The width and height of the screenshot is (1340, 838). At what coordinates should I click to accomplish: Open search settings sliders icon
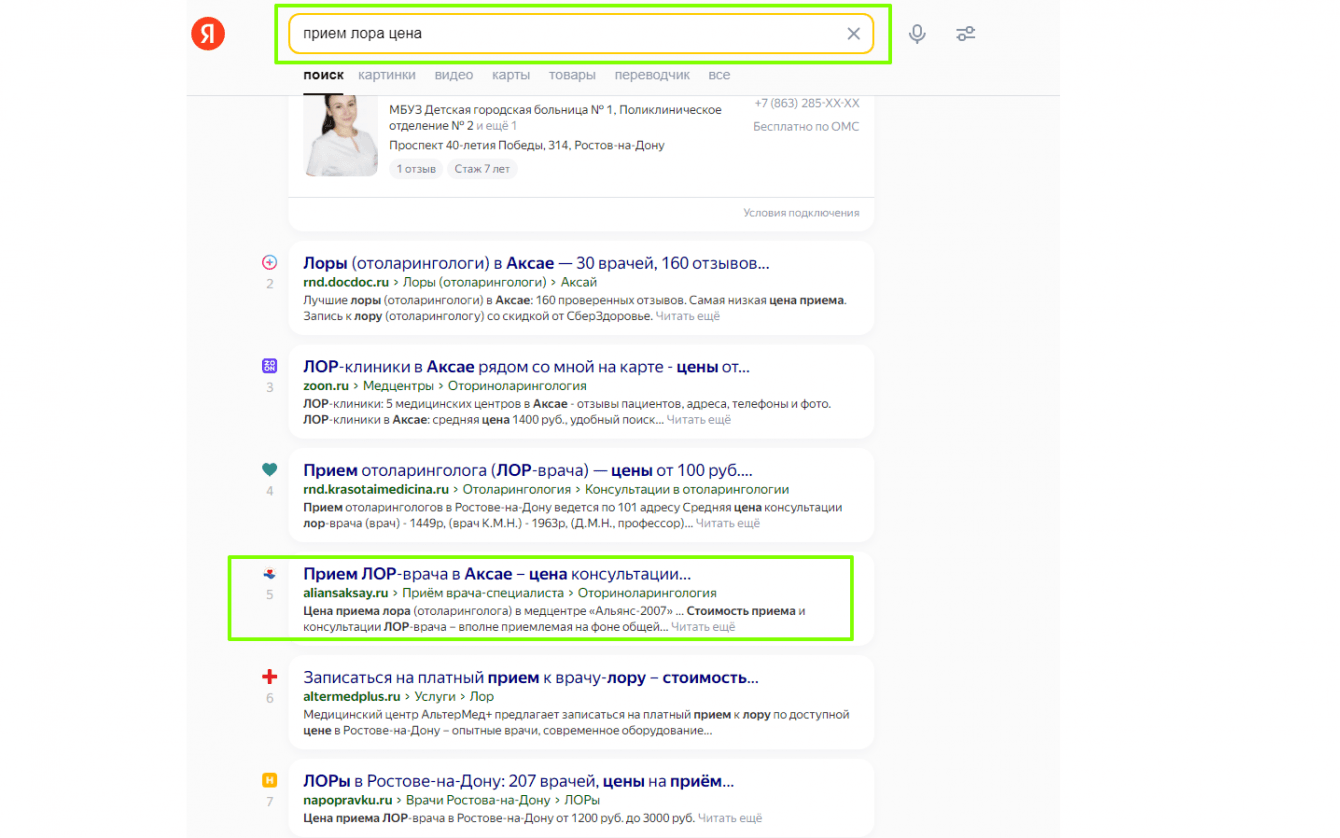coord(965,34)
